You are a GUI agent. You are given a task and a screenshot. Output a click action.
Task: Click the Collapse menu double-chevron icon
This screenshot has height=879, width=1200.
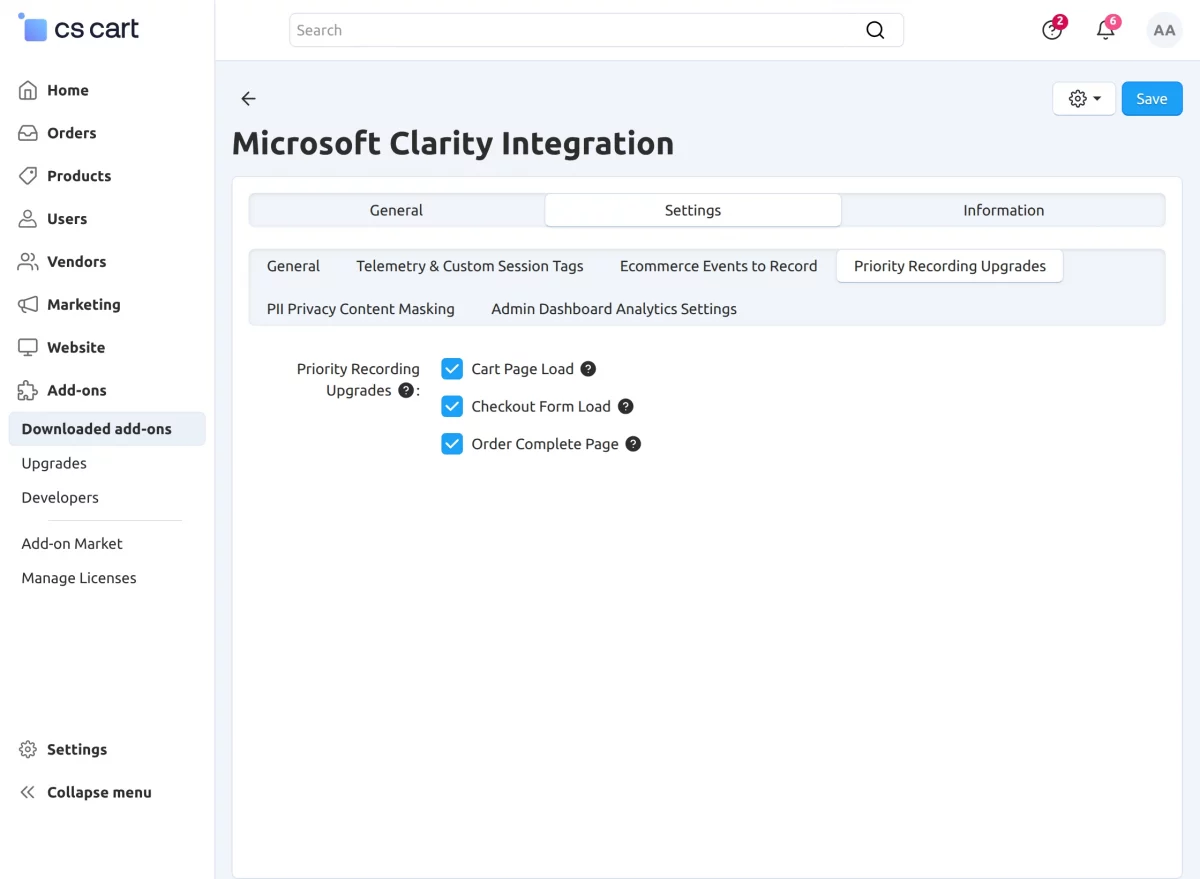pyautogui.click(x=28, y=793)
